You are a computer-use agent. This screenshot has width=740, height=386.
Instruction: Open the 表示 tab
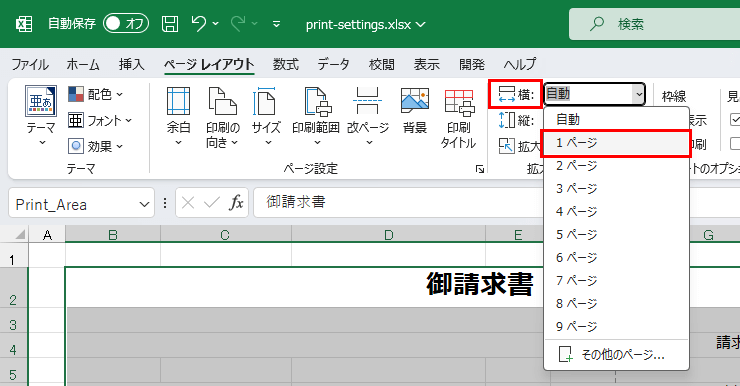coord(427,64)
